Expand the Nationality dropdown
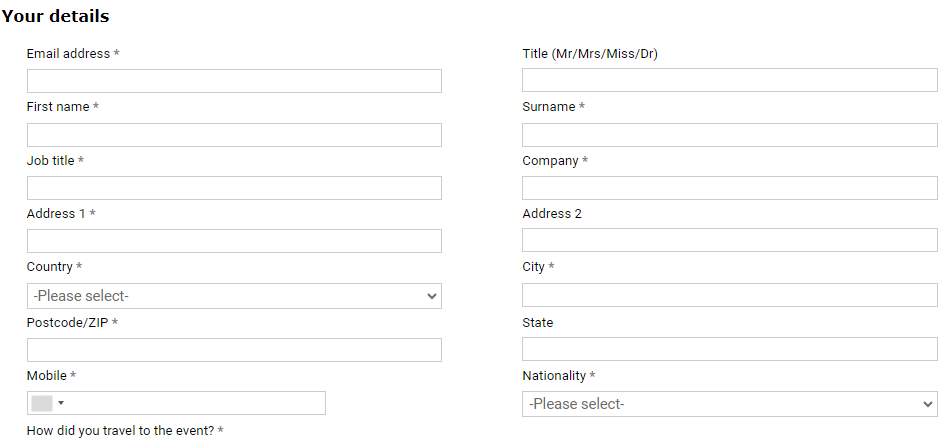 [729, 404]
